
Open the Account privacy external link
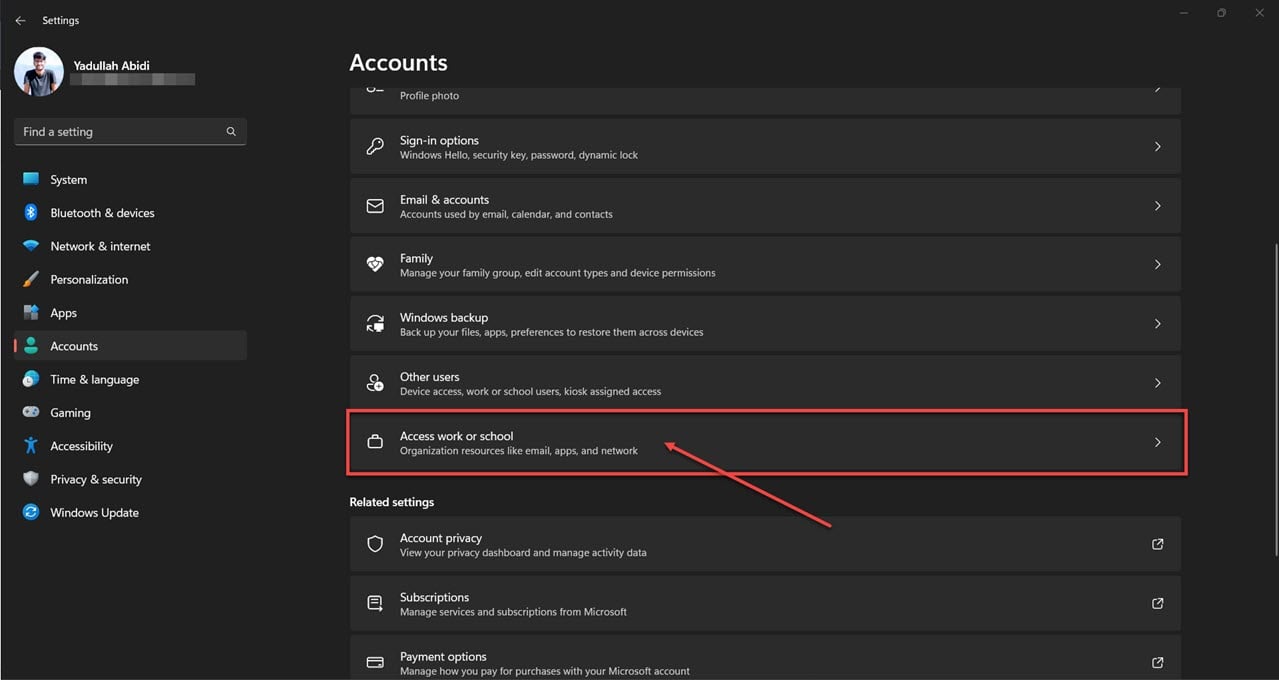pos(1157,544)
